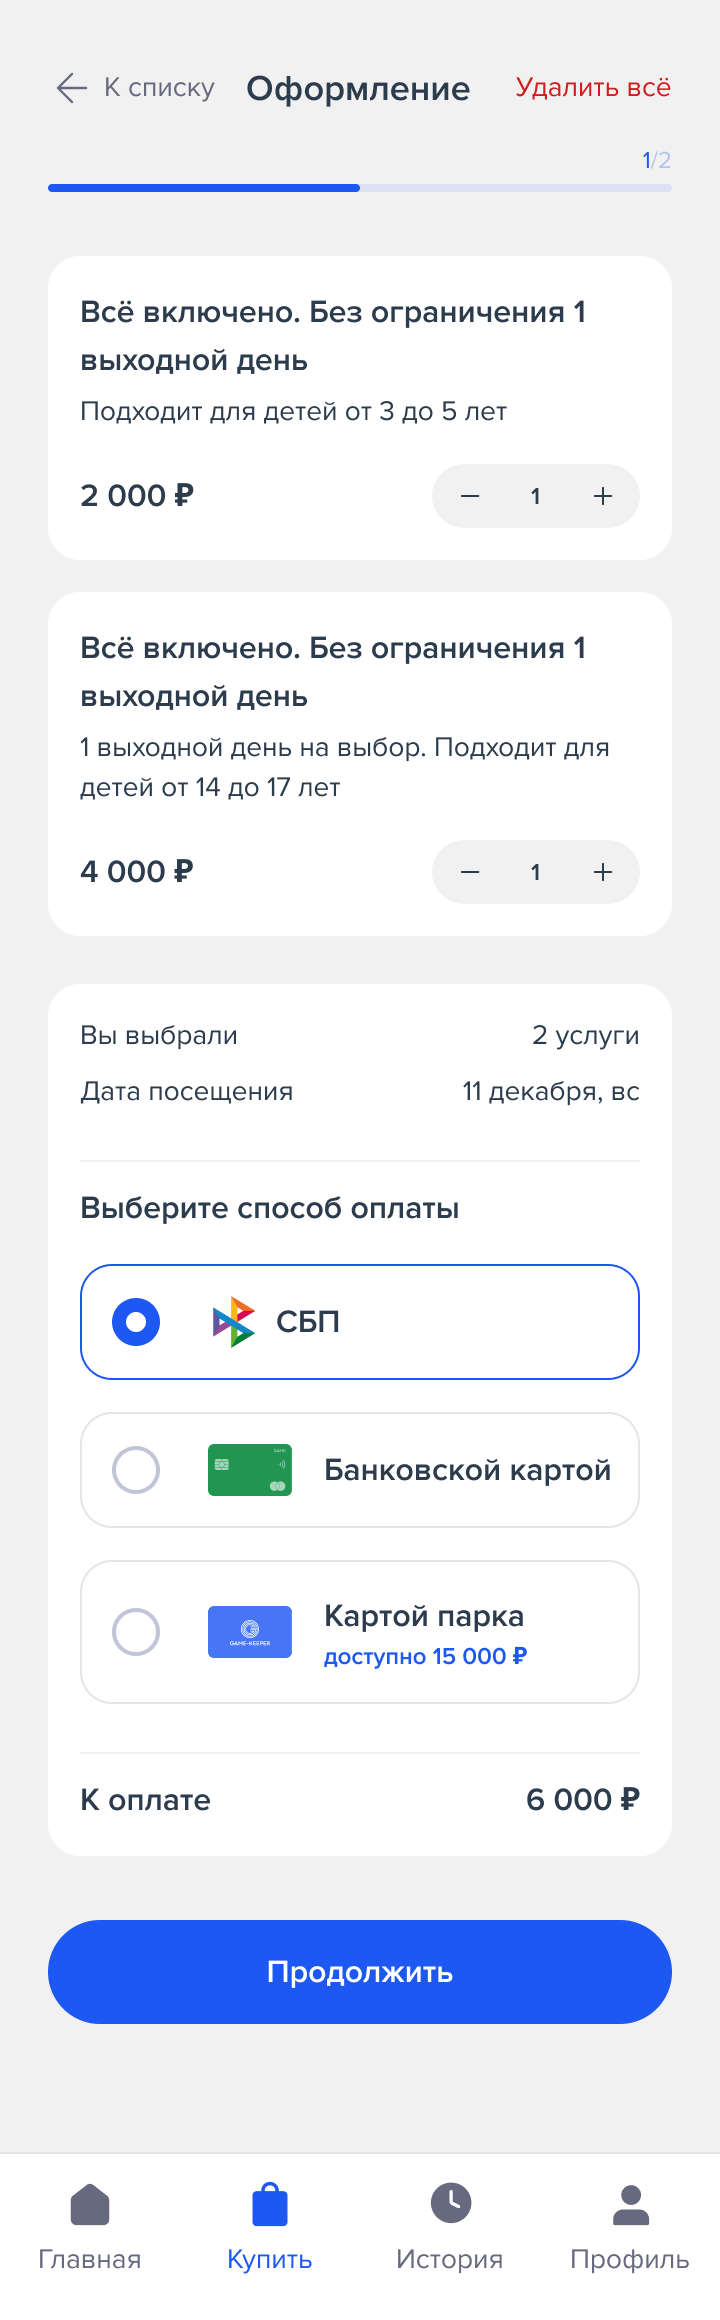This screenshot has width=720, height=2320.
Task: Click the green bank card icon
Action: 250,1470
